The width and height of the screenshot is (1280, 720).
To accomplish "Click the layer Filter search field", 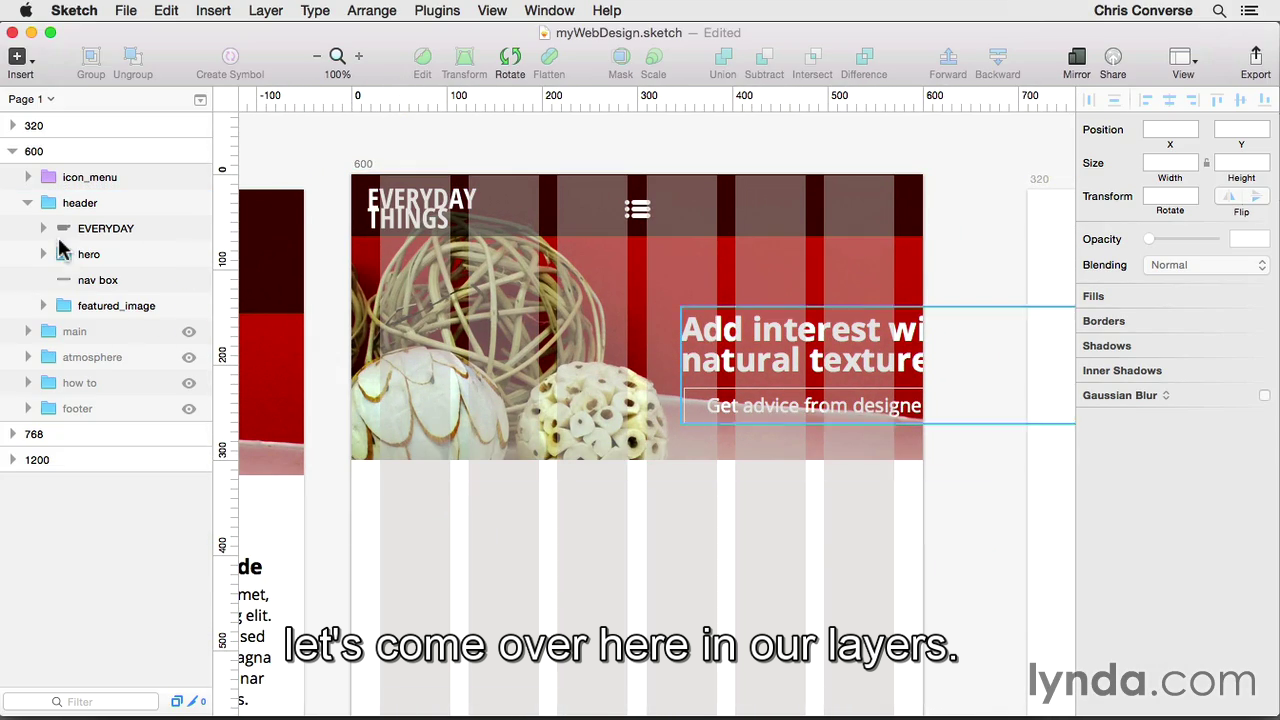I will 80,702.
